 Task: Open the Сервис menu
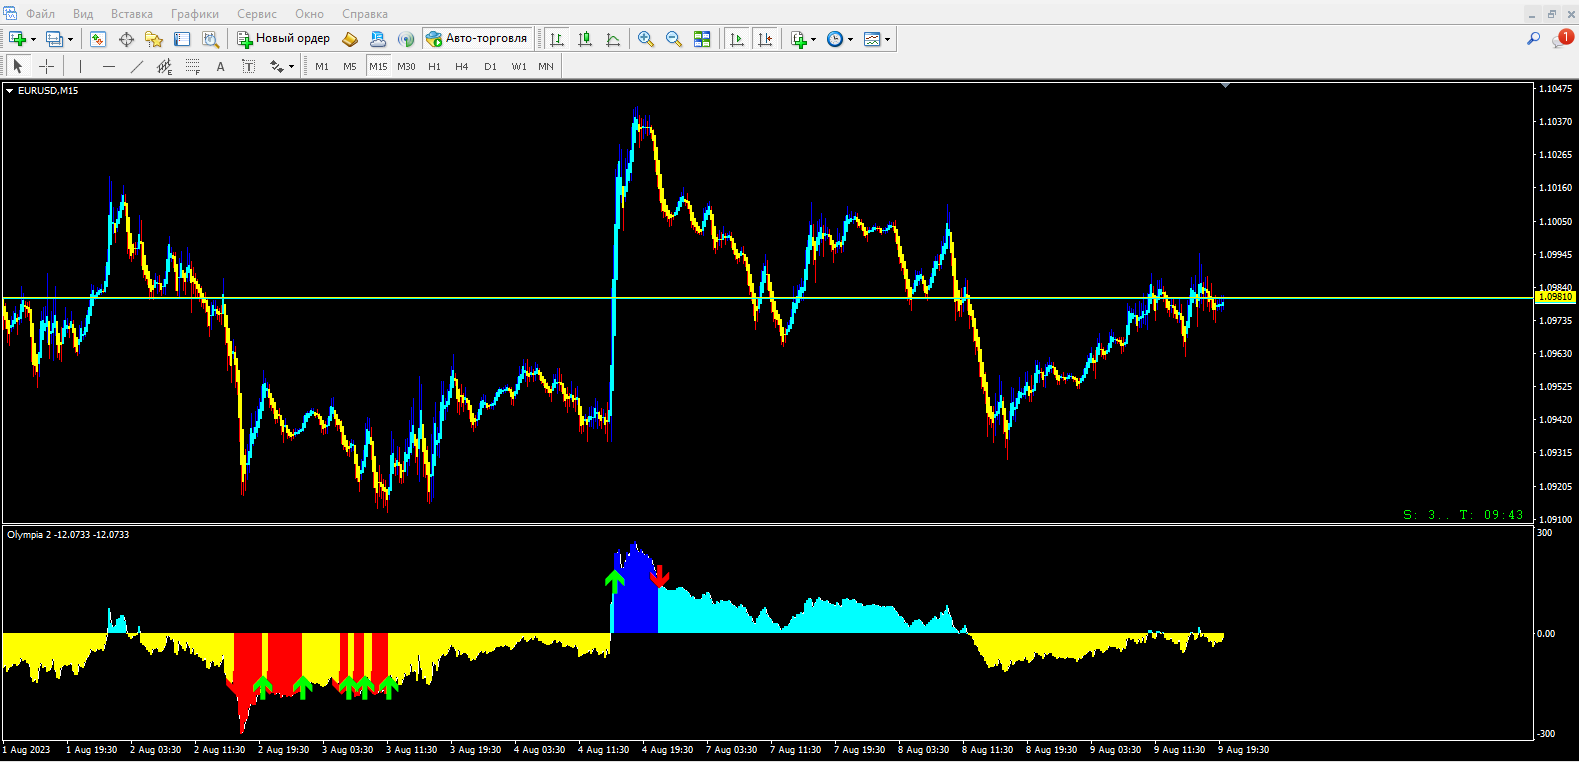[257, 14]
